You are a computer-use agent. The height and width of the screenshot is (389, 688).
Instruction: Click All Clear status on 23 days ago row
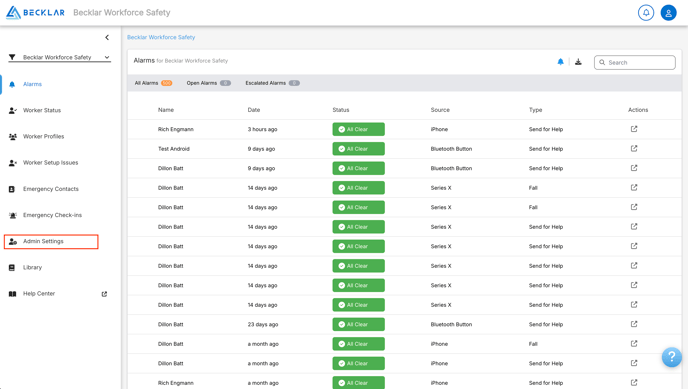point(358,325)
